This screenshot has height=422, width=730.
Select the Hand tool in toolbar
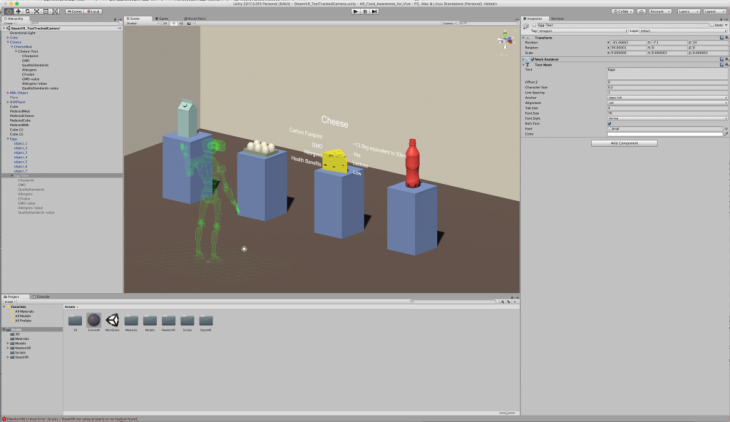click(x=7, y=11)
